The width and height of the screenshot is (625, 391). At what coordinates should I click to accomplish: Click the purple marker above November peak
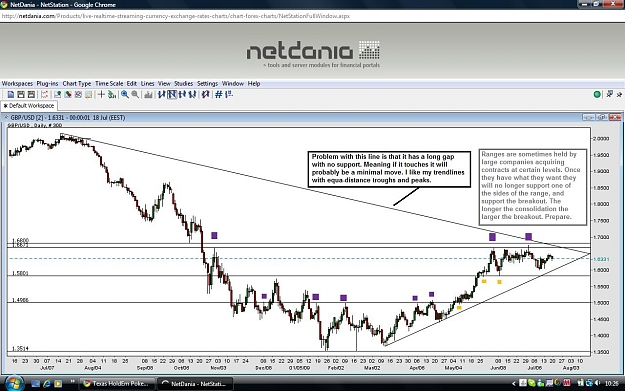[214, 236]
